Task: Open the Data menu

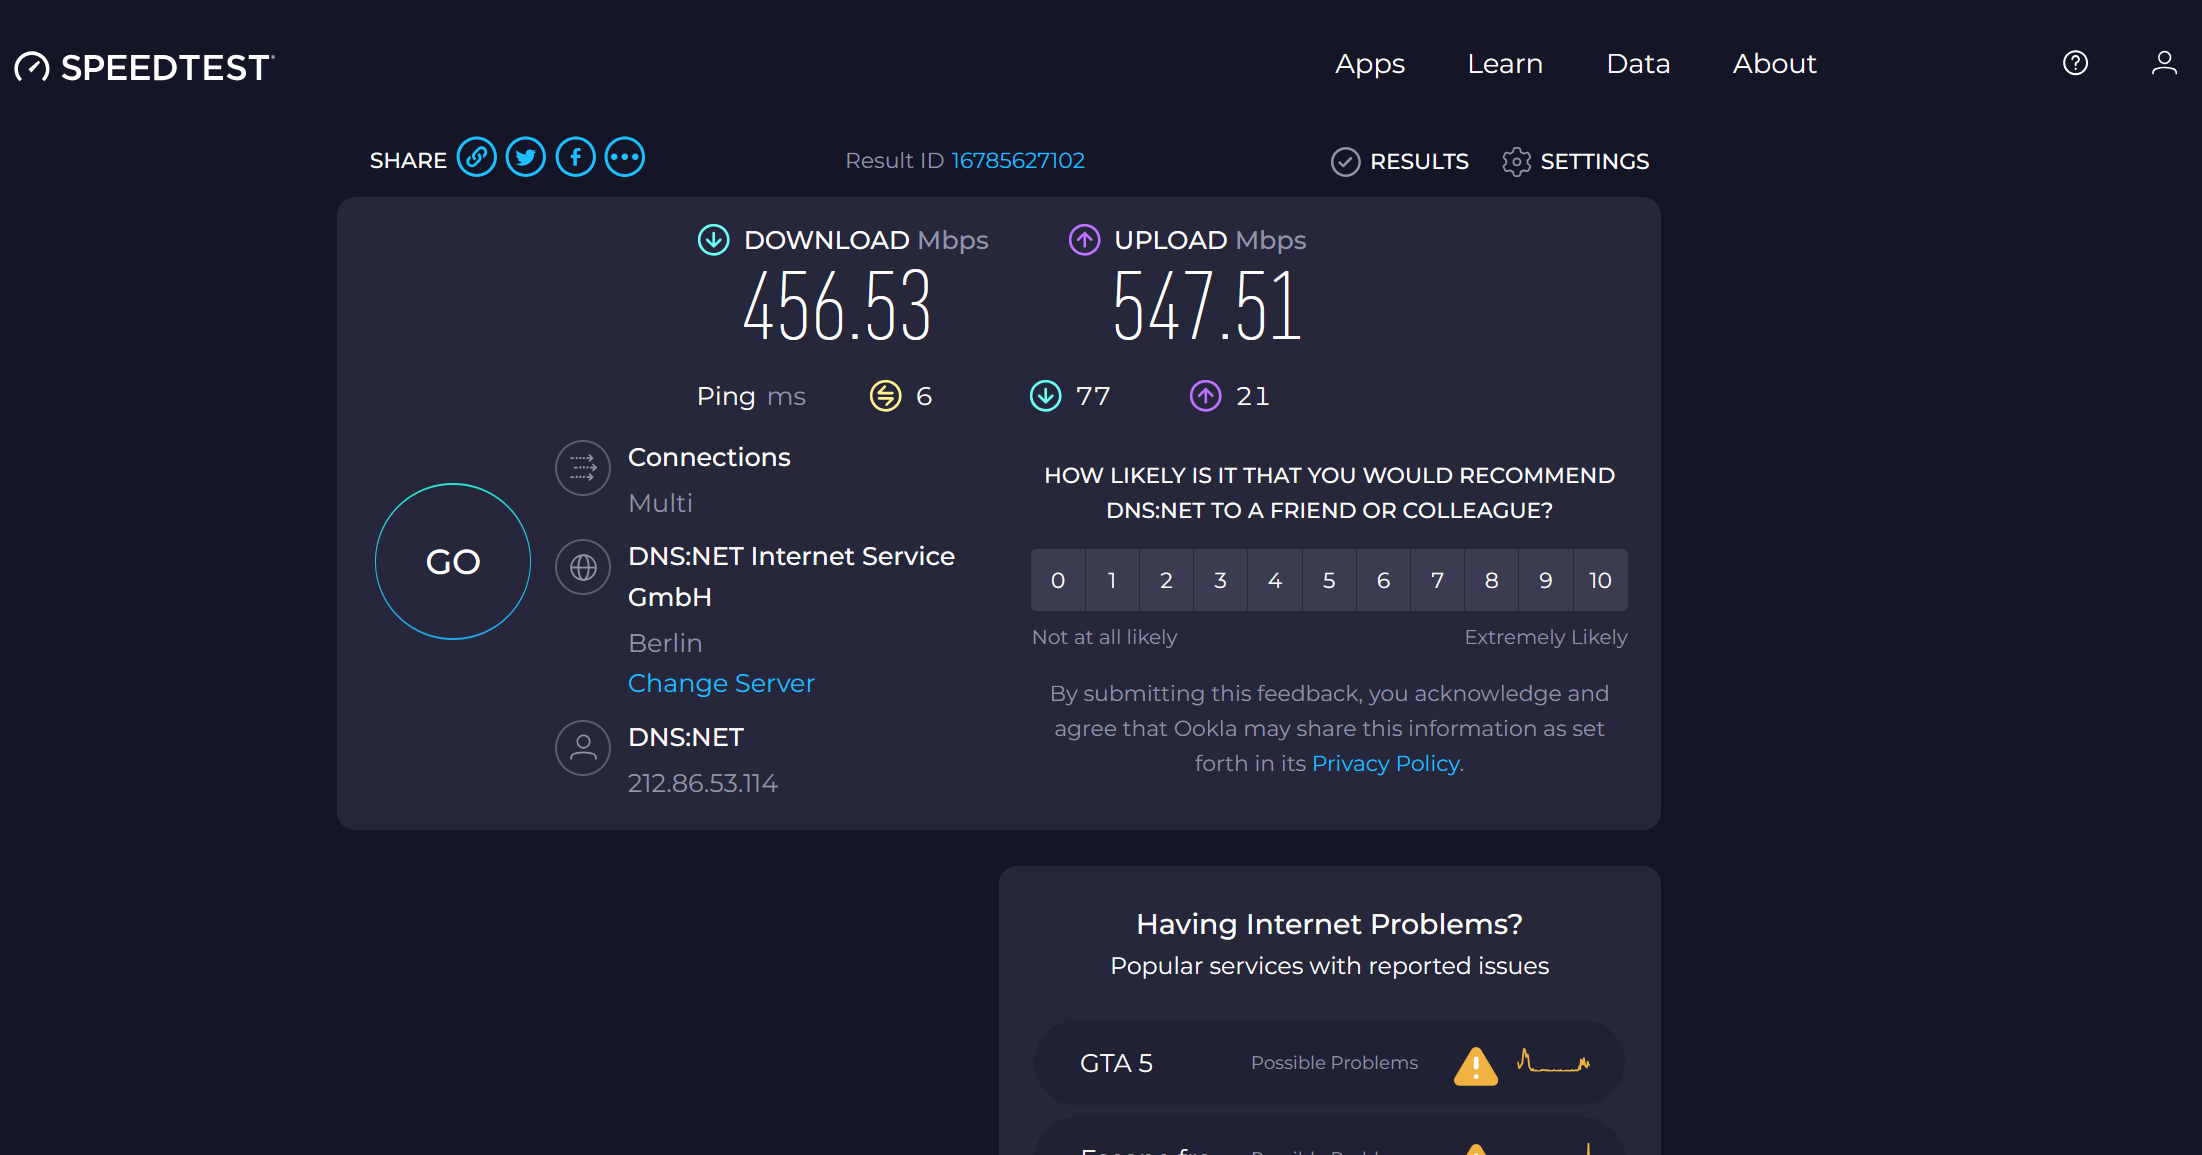Action: (x=1638, y=64)
